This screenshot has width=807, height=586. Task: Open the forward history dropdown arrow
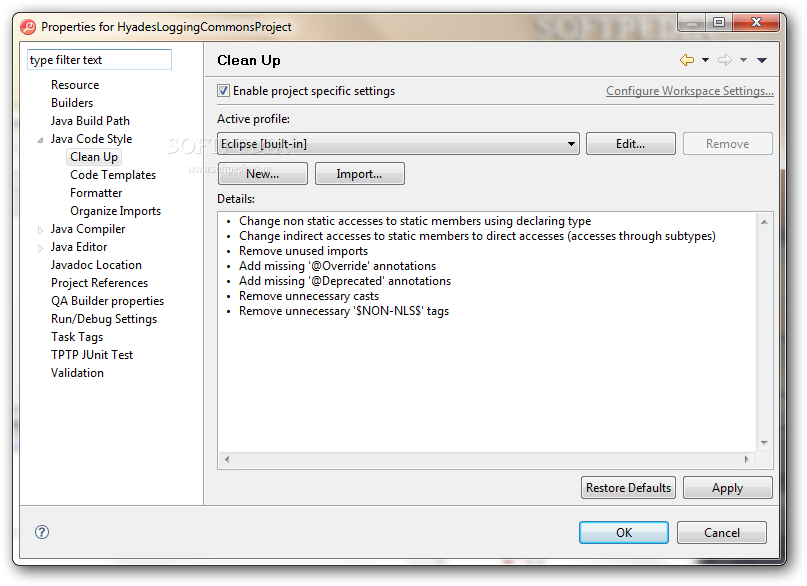click(x=744, y=60)
